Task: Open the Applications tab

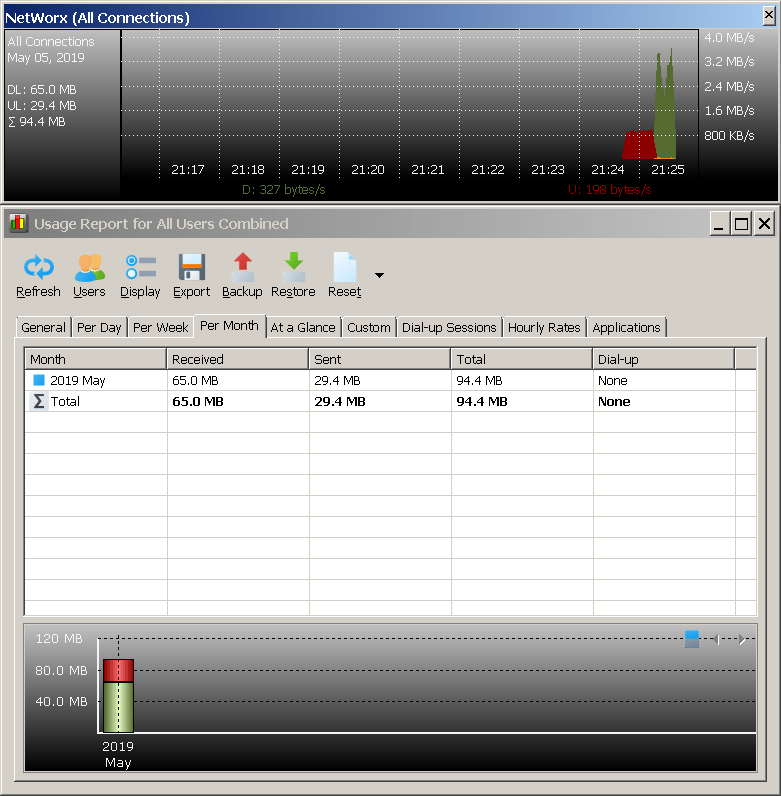Action: tap(626, 327)
